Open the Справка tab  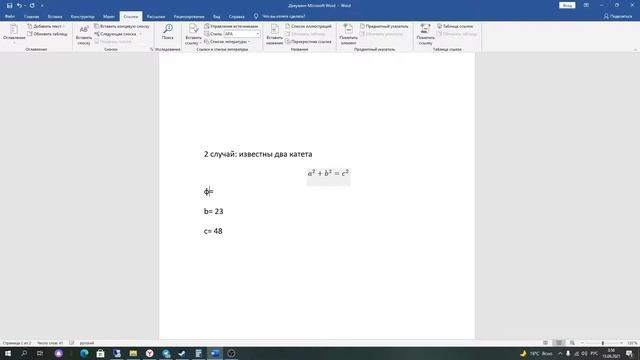(x=237, y=17)
